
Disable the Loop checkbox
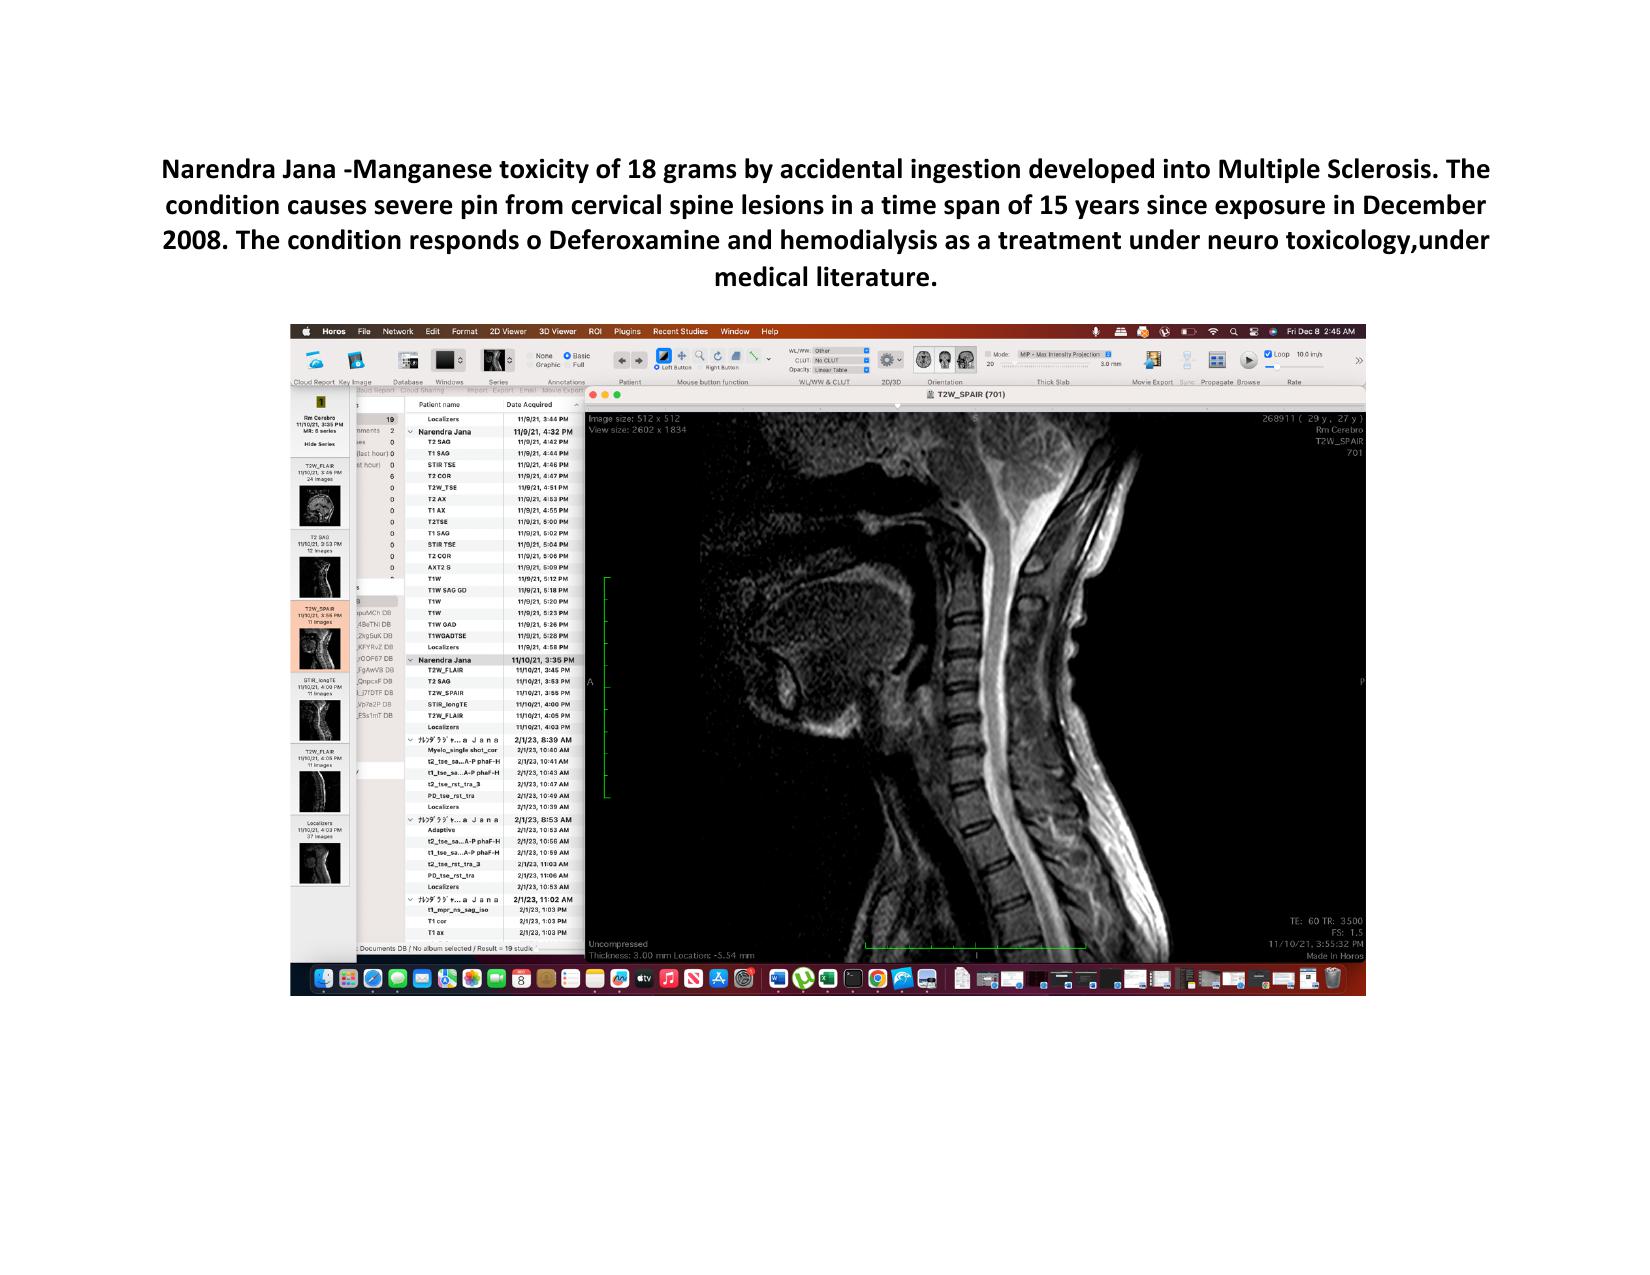(x=1268, y=354)
